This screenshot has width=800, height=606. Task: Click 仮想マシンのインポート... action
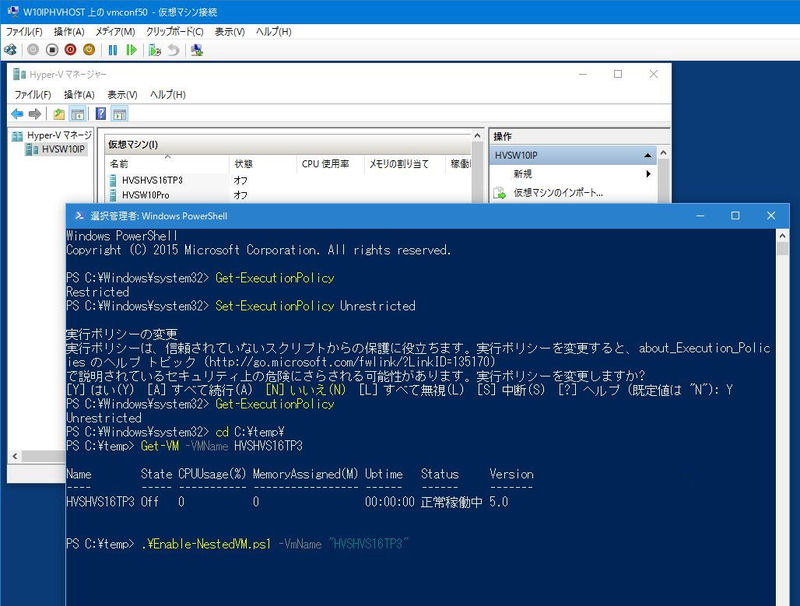(x=558, y=193)
